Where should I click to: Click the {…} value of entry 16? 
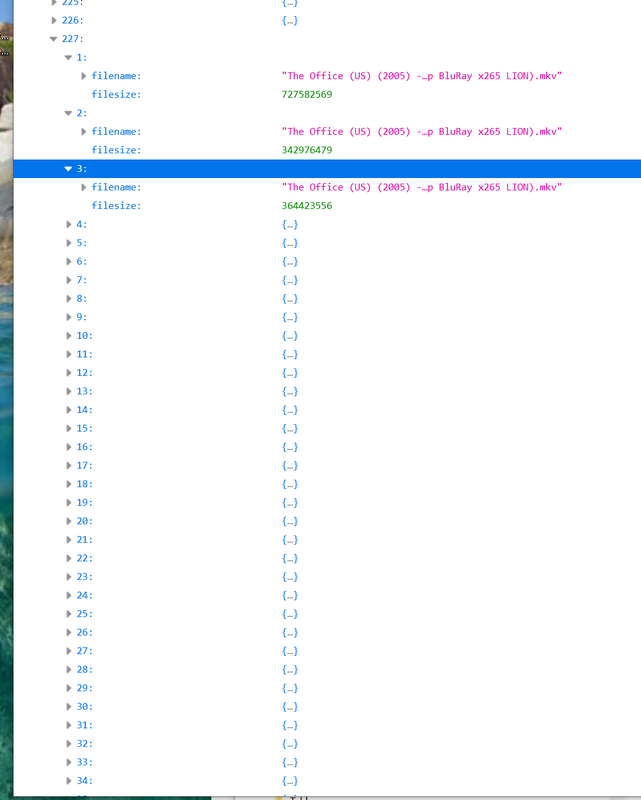point(290,447)
